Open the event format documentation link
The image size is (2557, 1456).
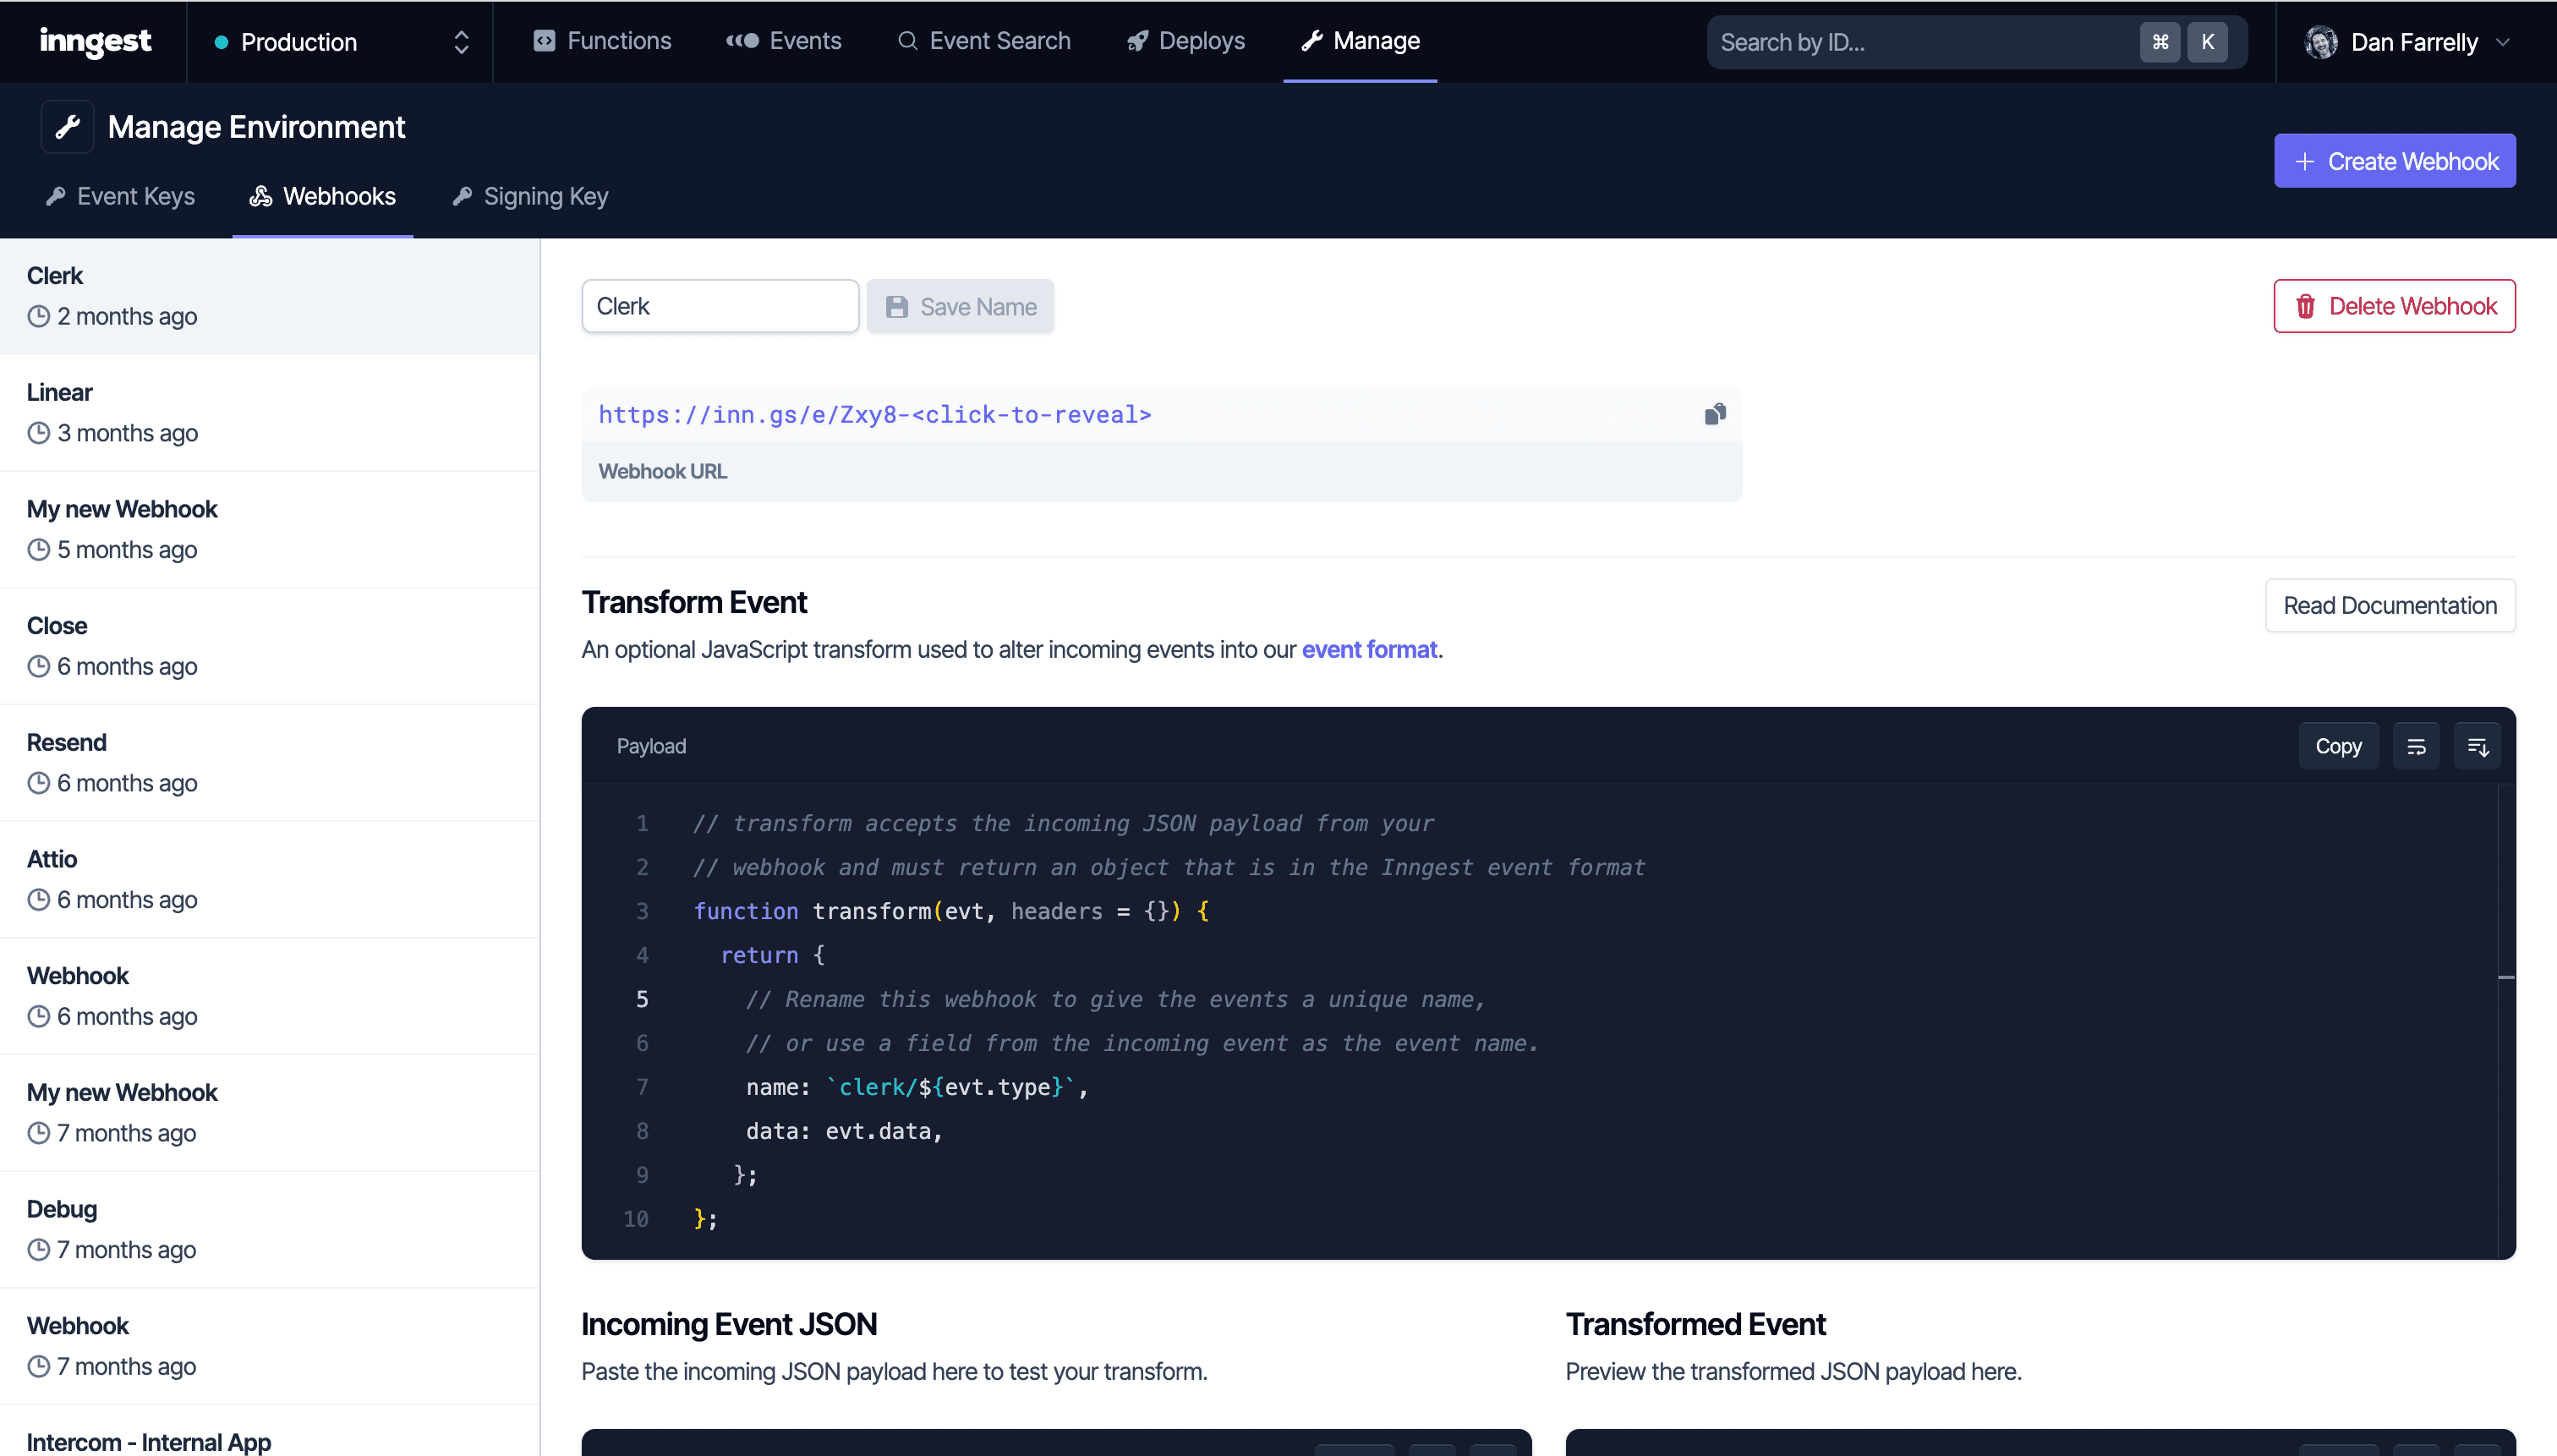(x=1369, y=649)
